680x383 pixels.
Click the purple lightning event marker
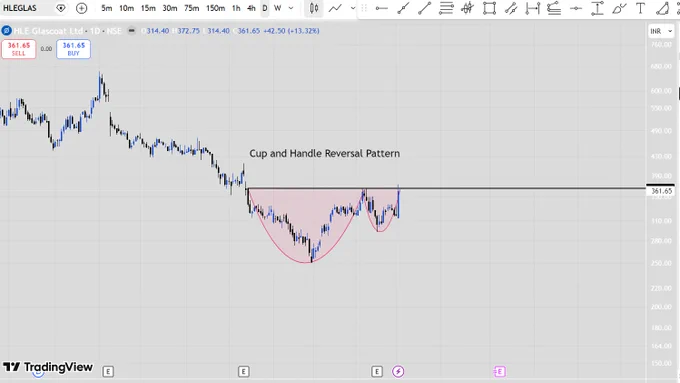click(x=398, y=371)
